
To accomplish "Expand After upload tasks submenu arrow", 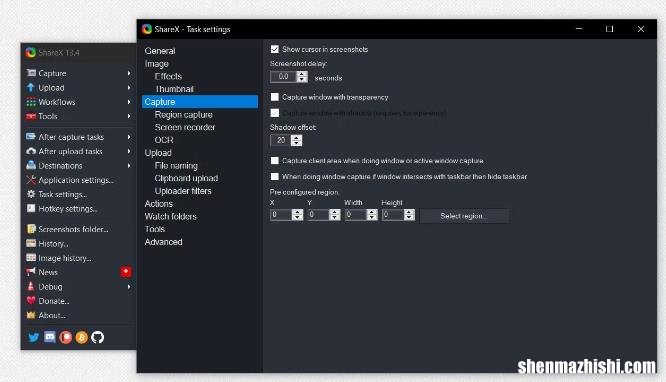I will [x=129, y=151].
